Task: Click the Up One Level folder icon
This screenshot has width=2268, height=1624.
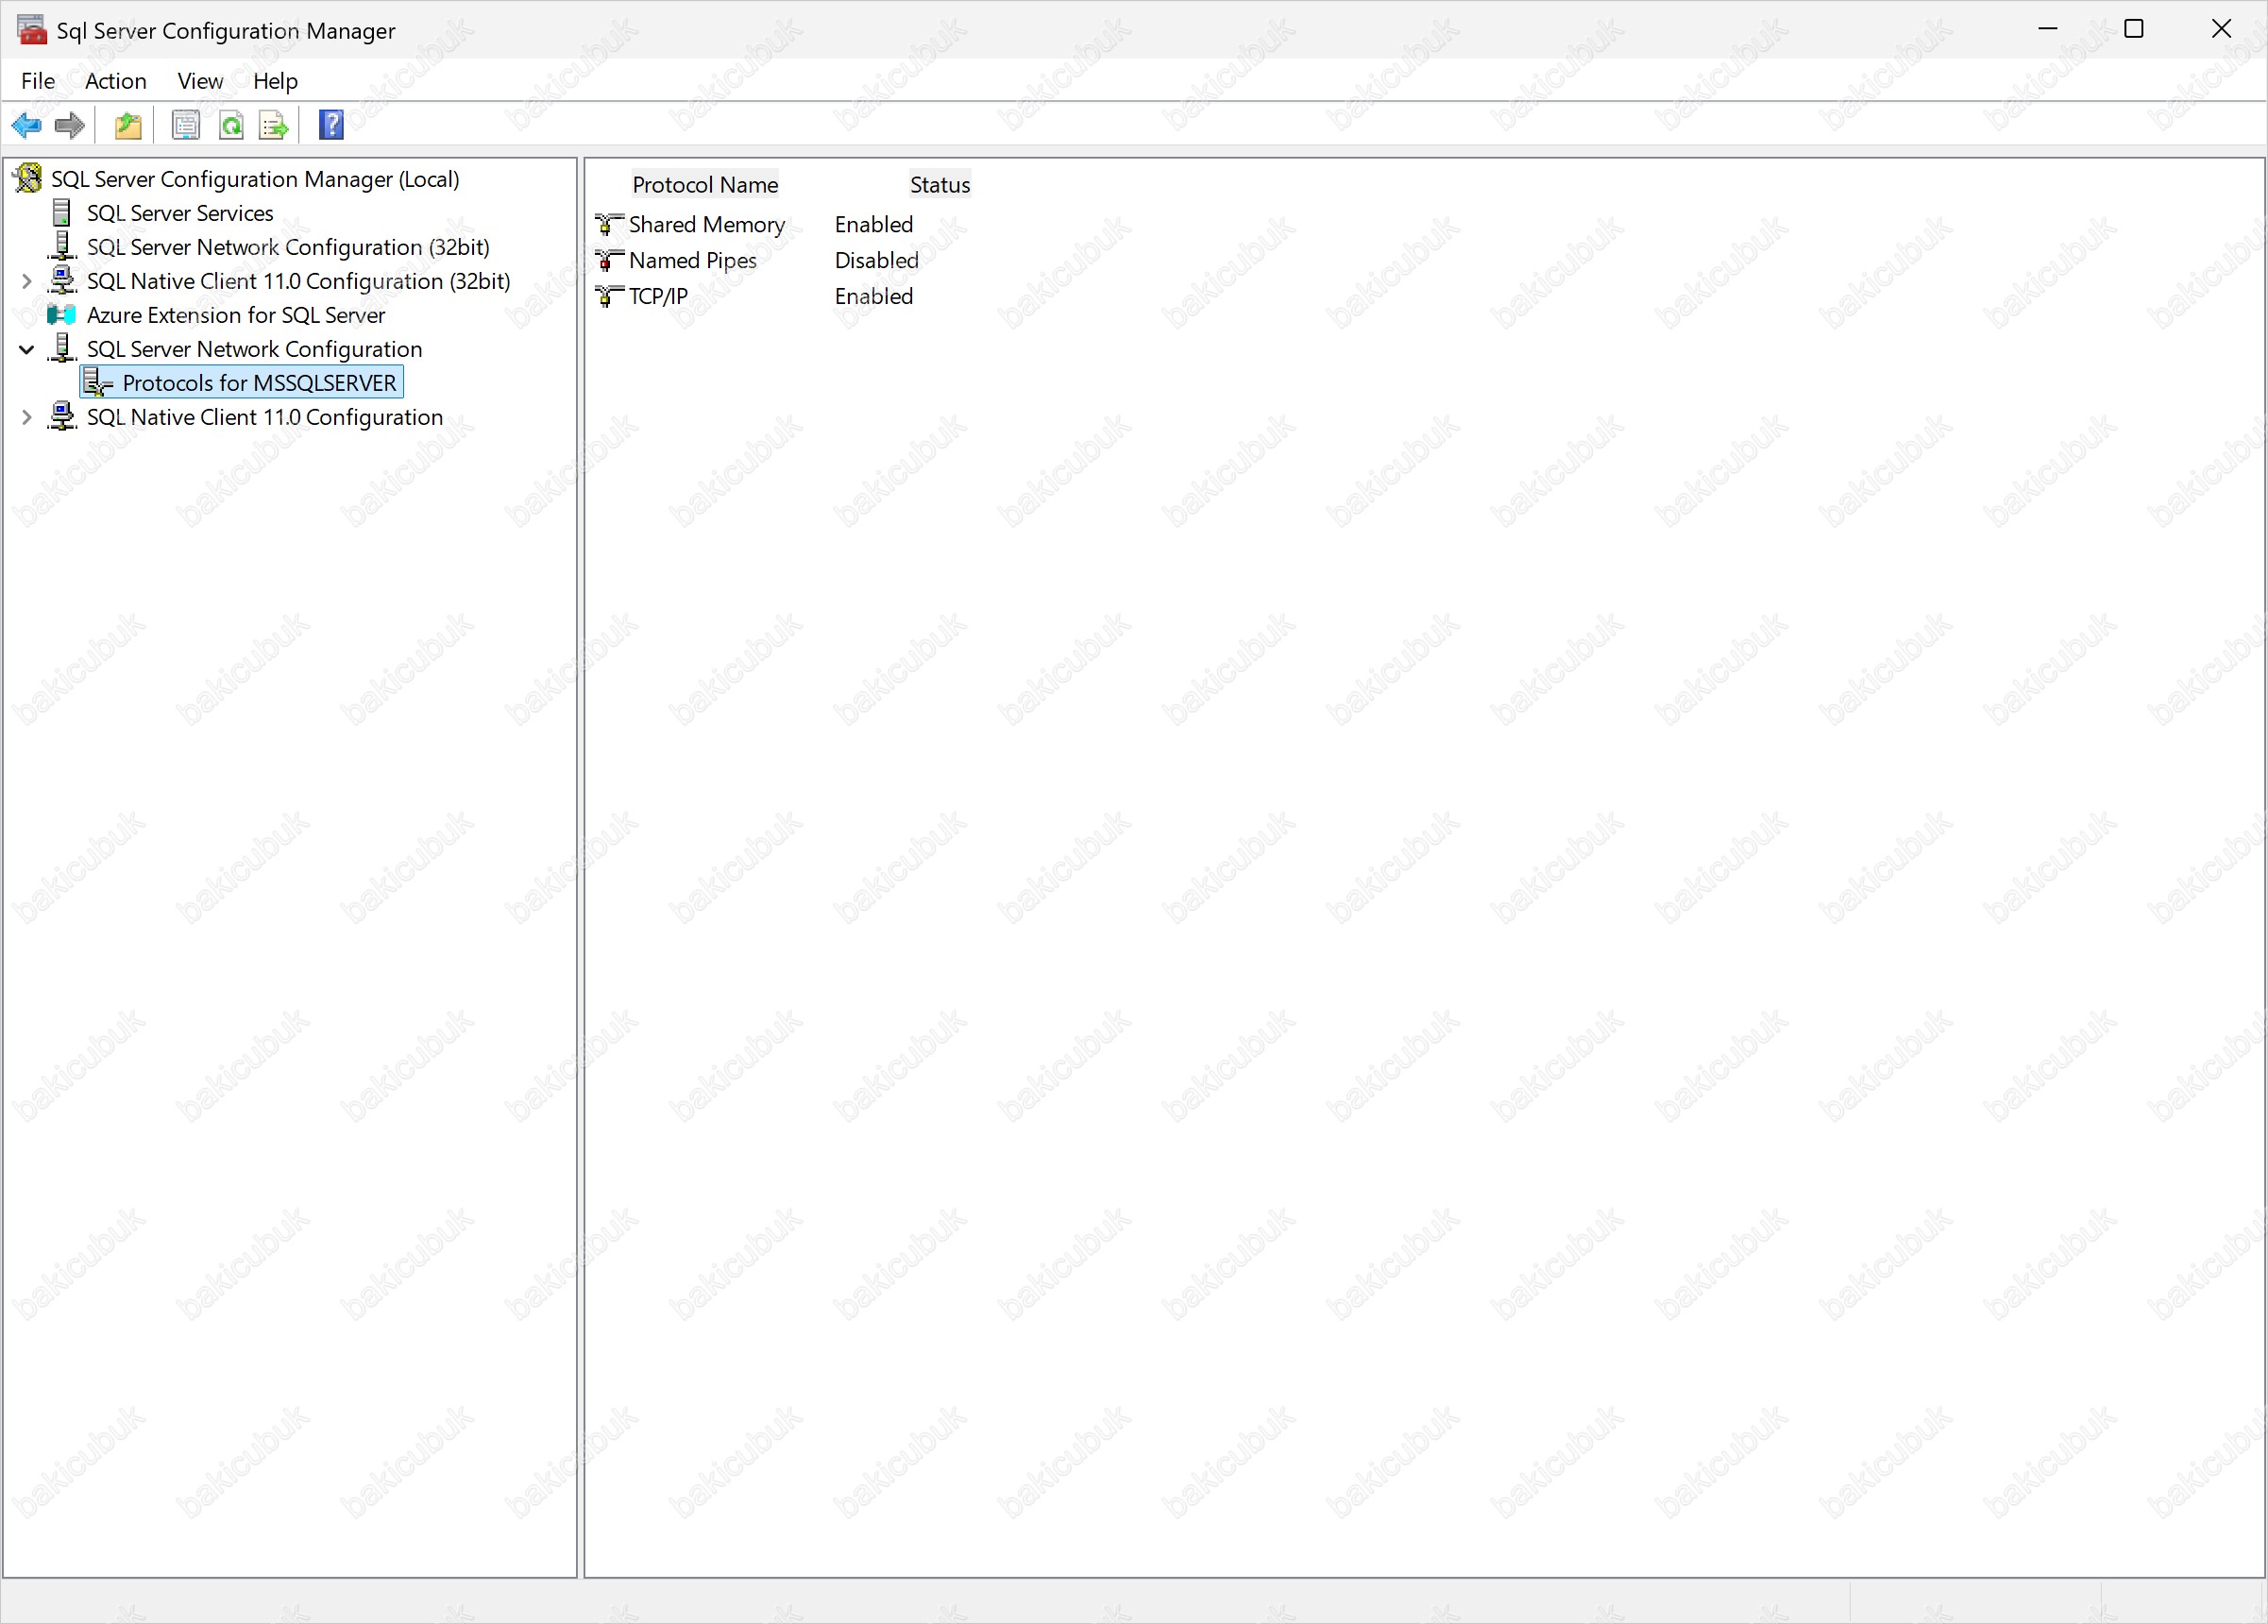Action: click(128, 125)
